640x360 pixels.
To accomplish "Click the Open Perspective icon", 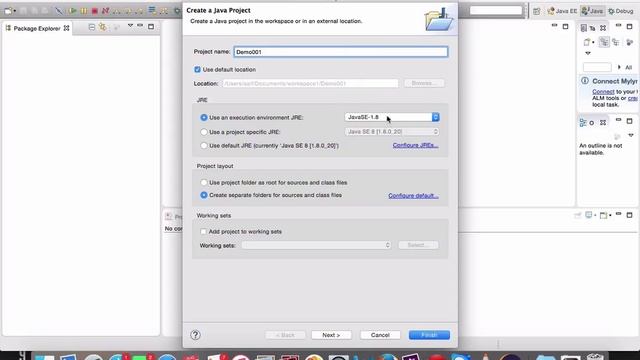I will click(x=536, y=11).
